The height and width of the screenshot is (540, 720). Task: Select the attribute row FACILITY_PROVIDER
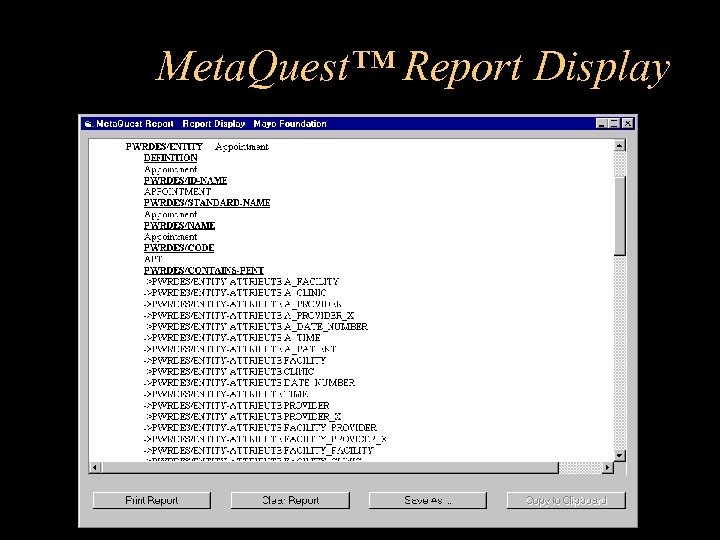(x=260, y=428)
